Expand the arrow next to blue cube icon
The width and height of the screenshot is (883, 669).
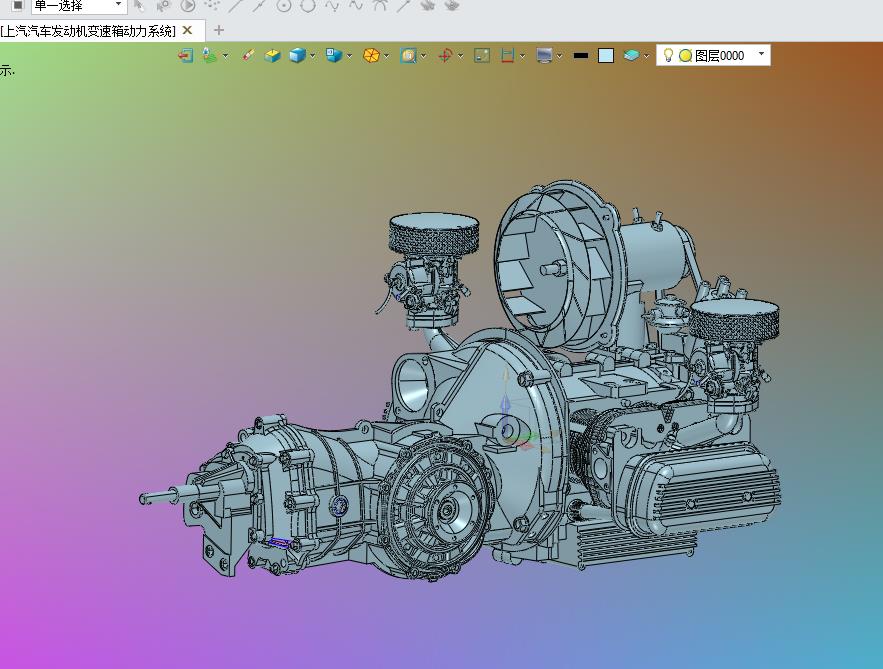313,56
